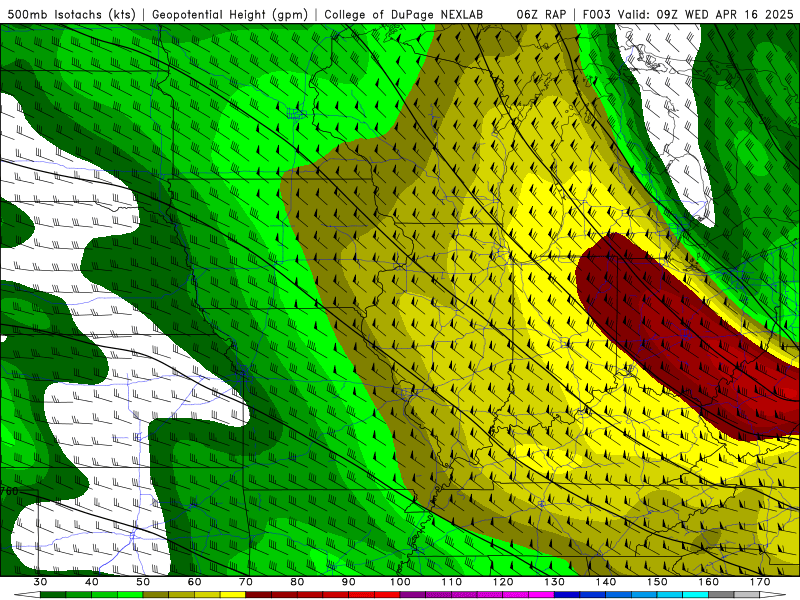Select the 40 label on the color scale
Viewport: 800px width, 600px height.
pyautogui.click(x=92, y=582)
